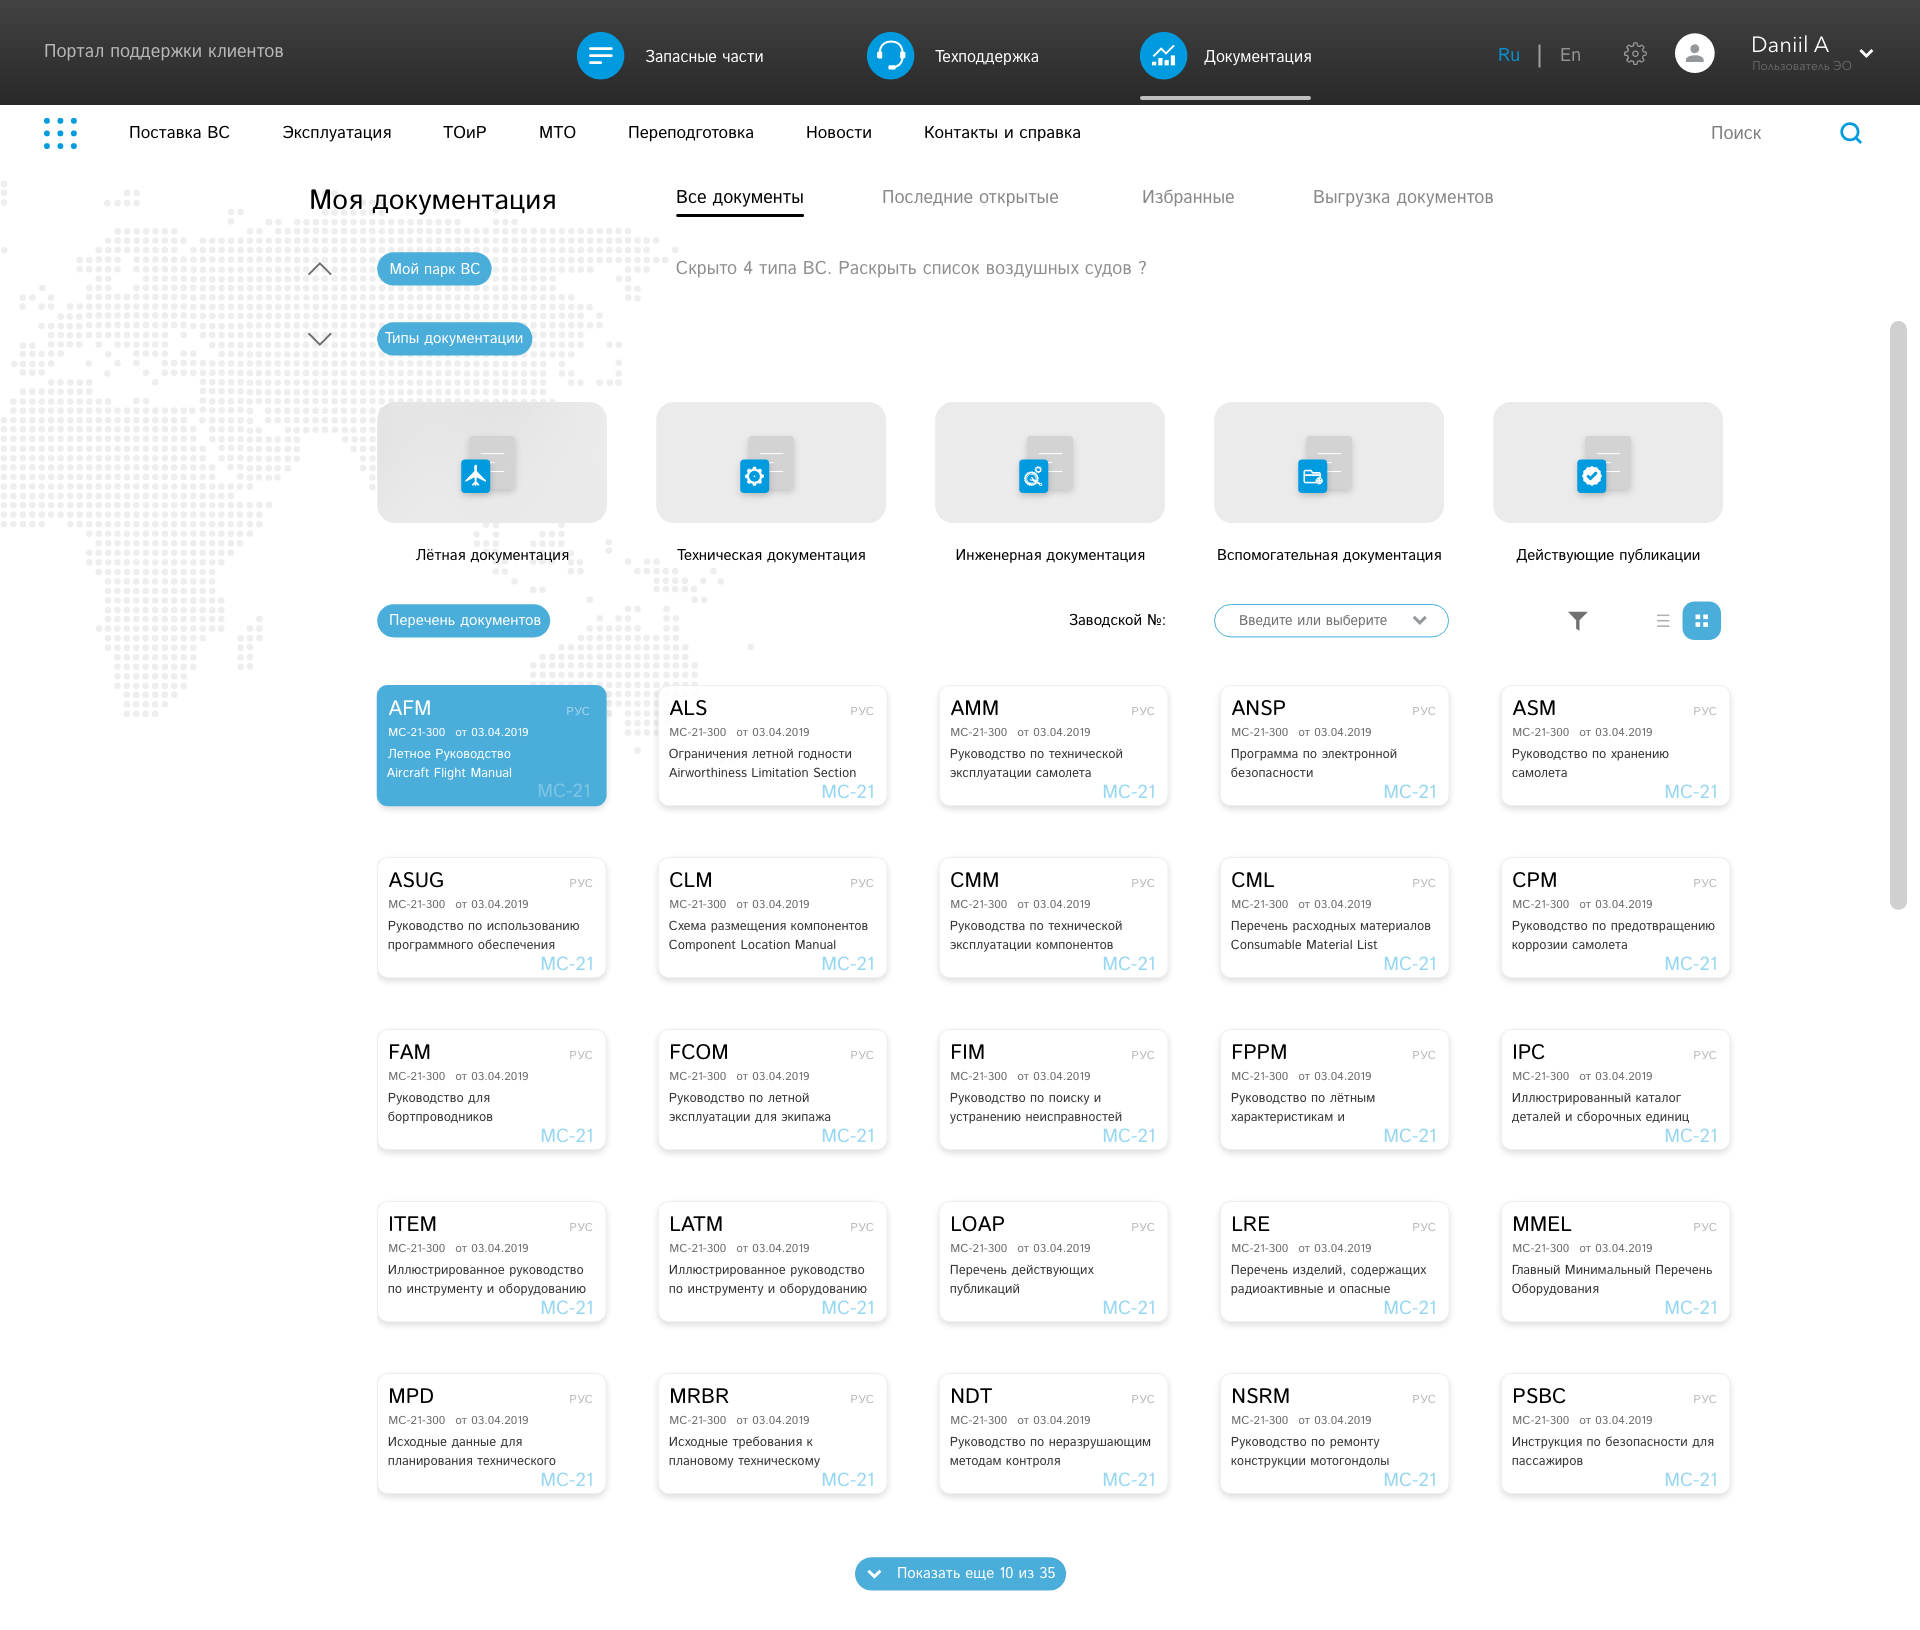This screenshot has height=1630, width=1920.
Task: Open the Документация chart icon
Action: (x=1163, y=56)
